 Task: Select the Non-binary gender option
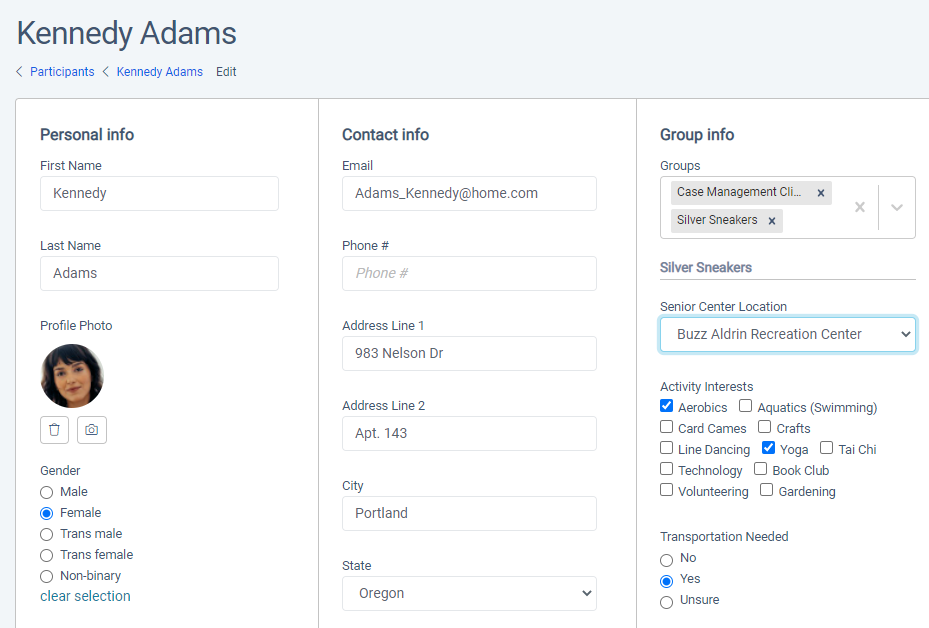coord(47,577)
